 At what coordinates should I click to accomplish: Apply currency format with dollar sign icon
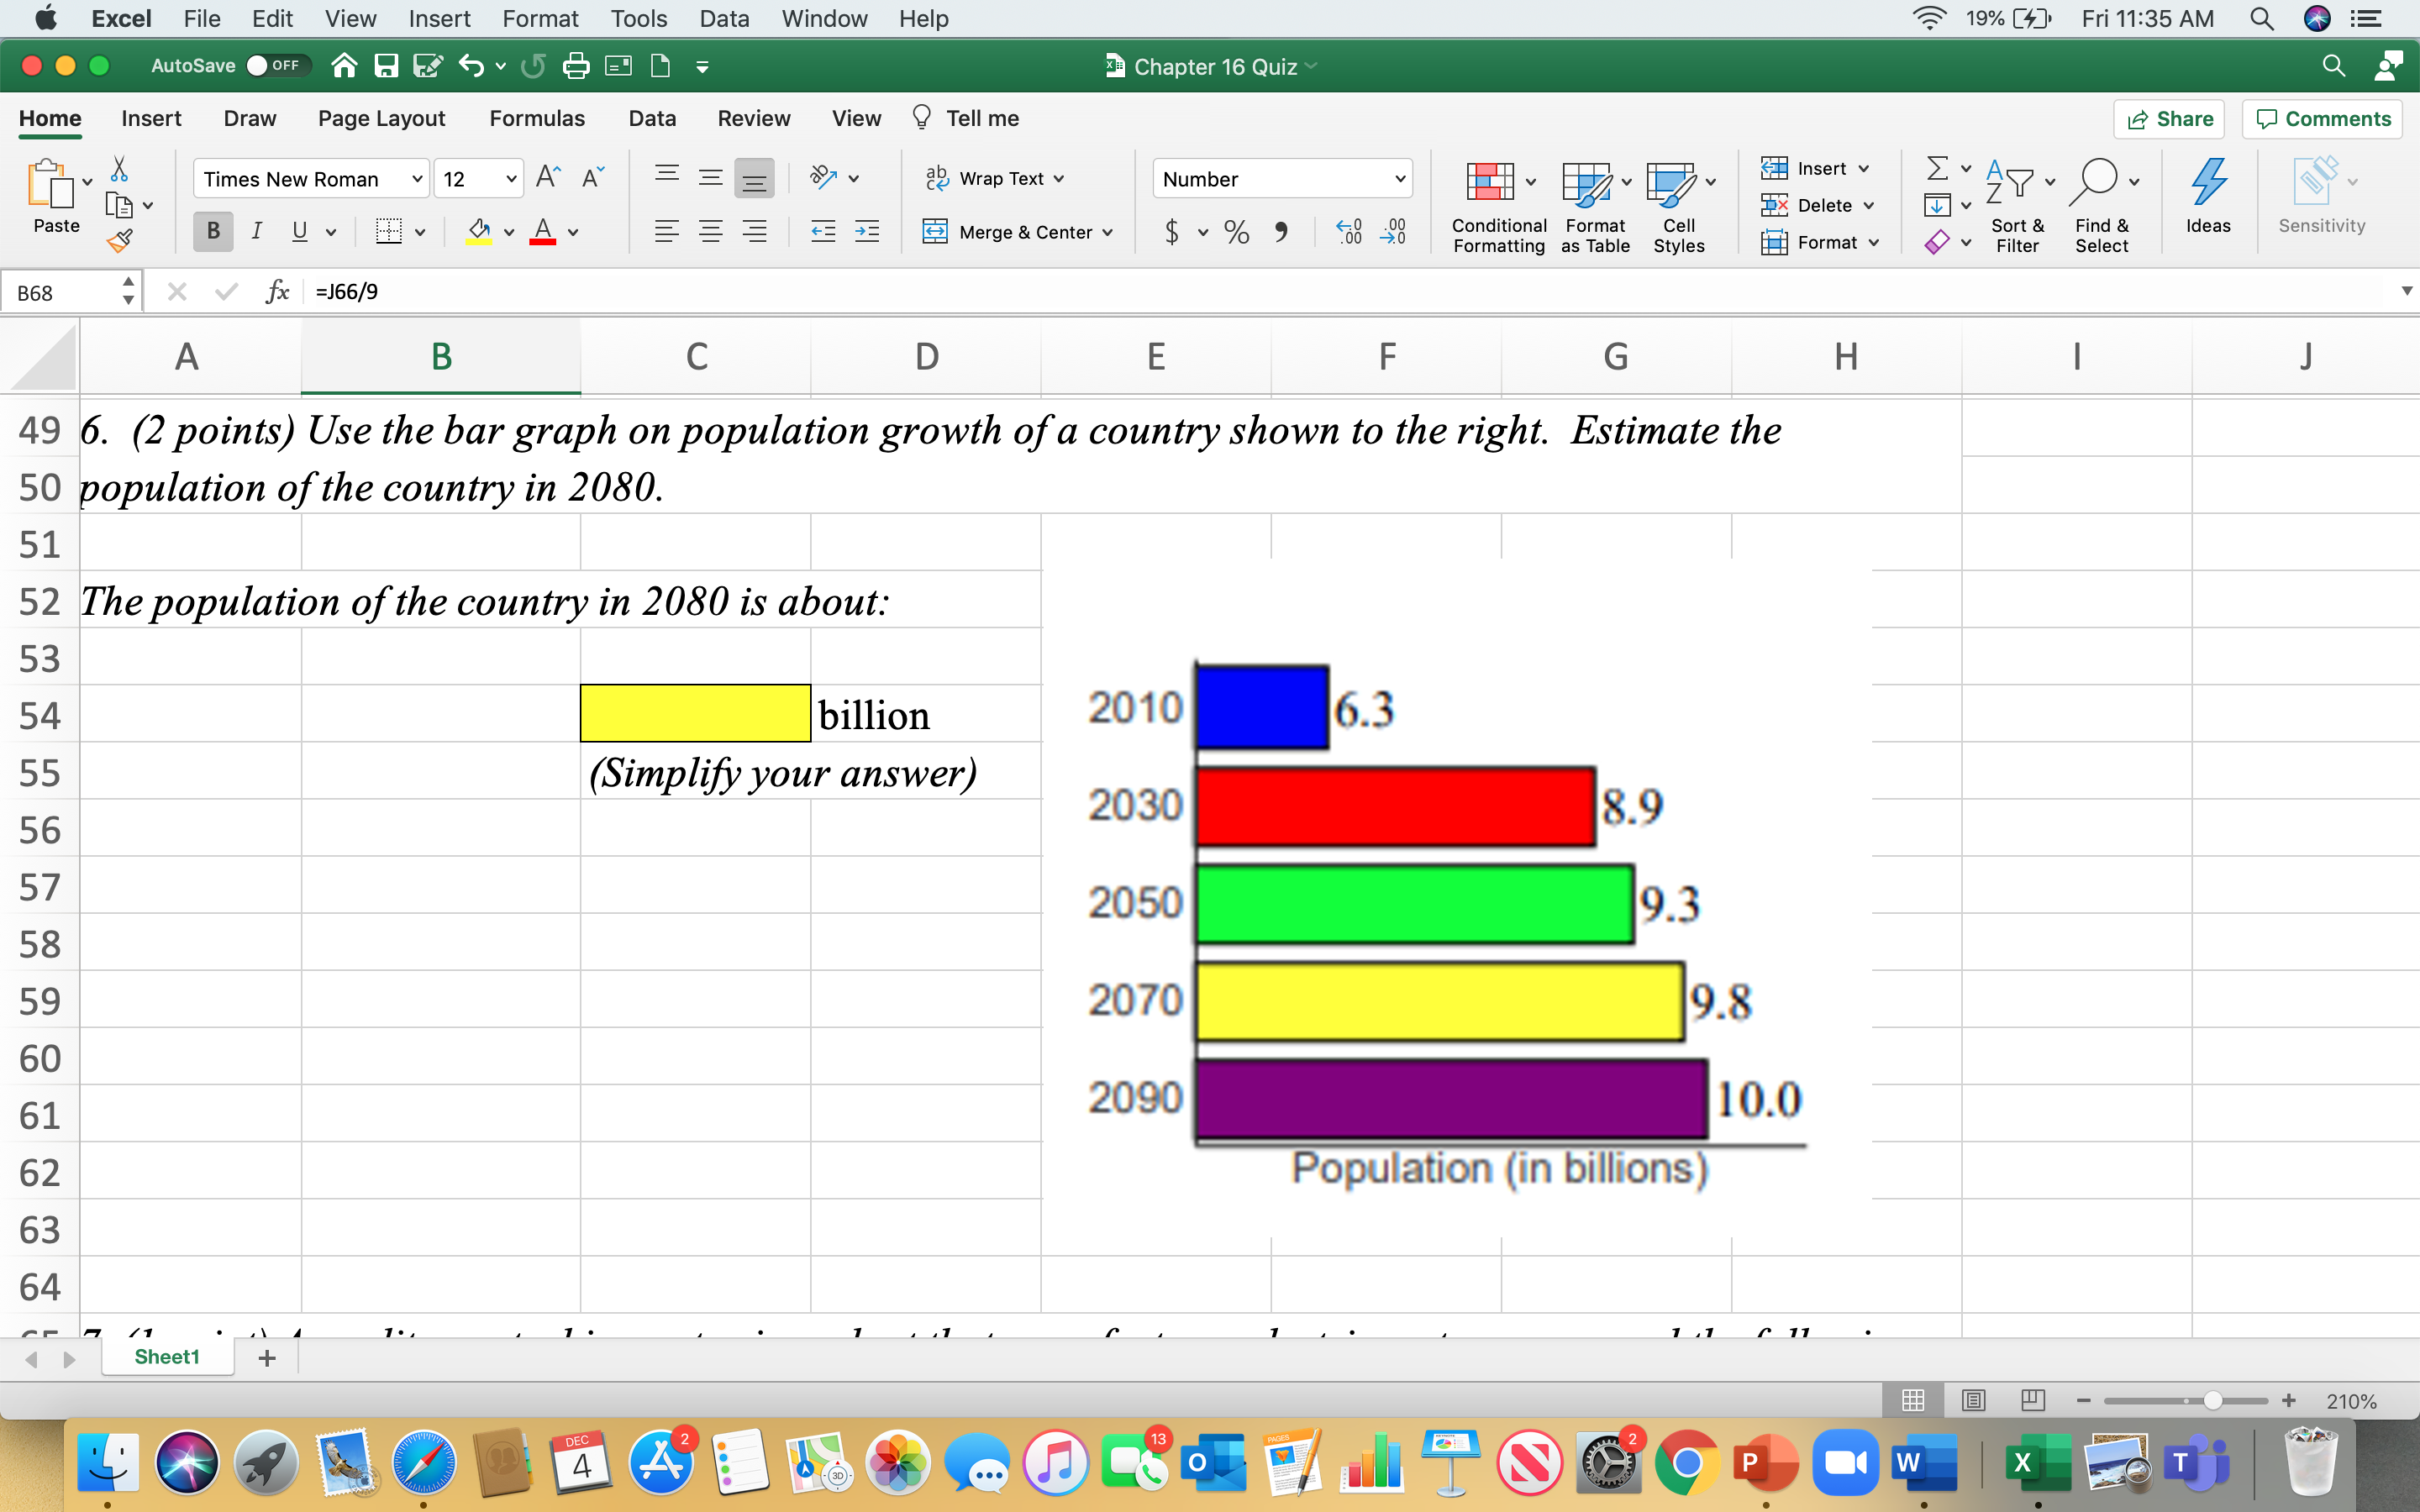tap(1171, 231)
